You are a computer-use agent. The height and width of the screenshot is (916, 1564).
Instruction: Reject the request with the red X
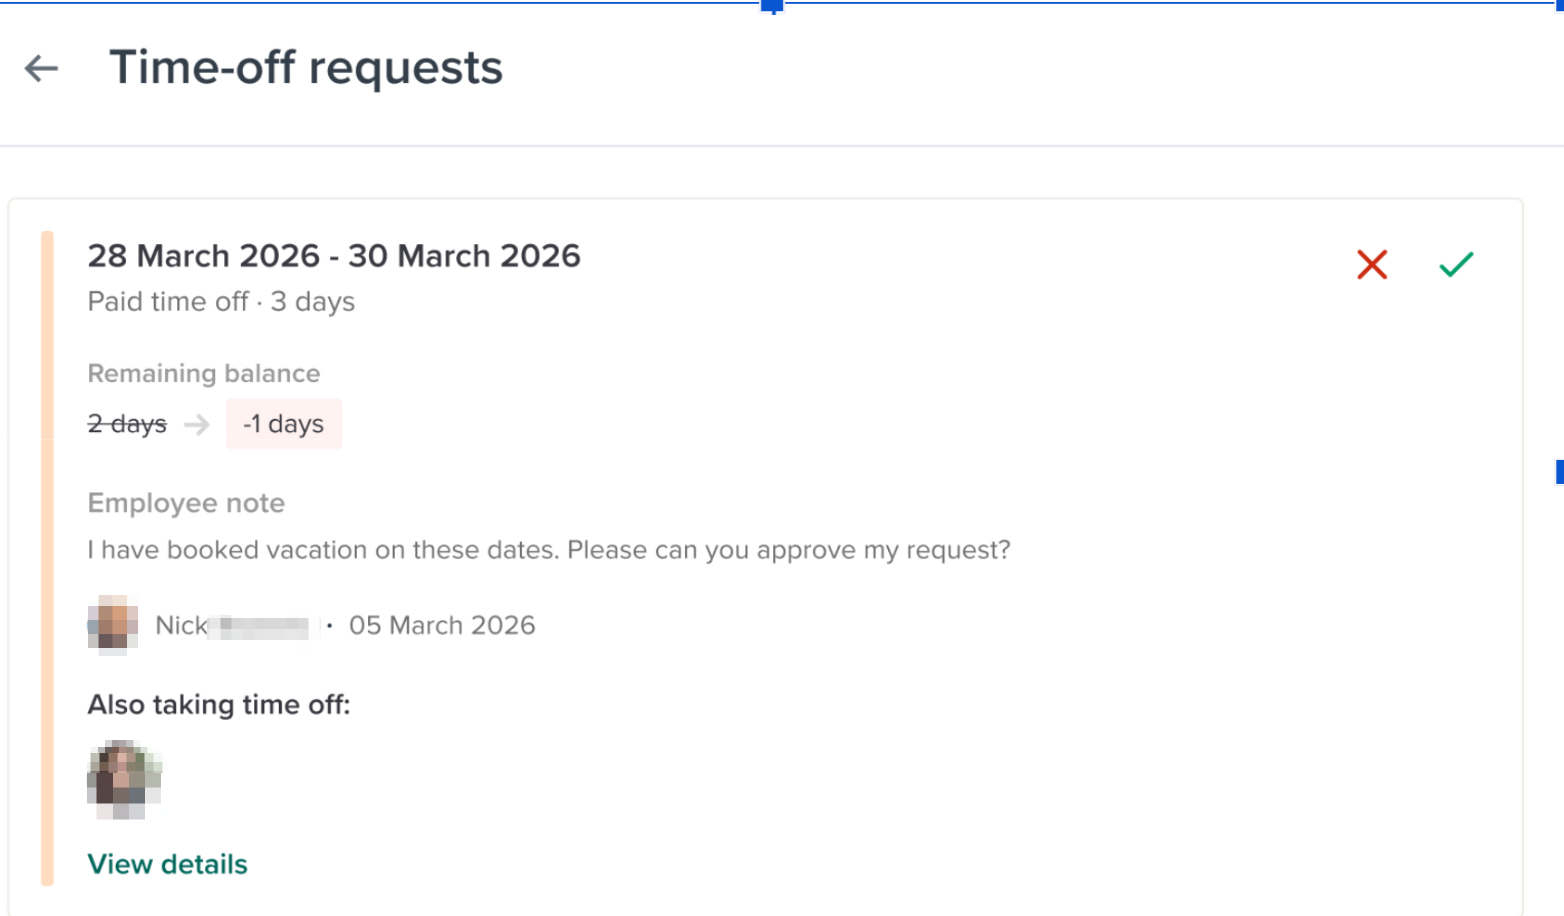click(1372, 264)
